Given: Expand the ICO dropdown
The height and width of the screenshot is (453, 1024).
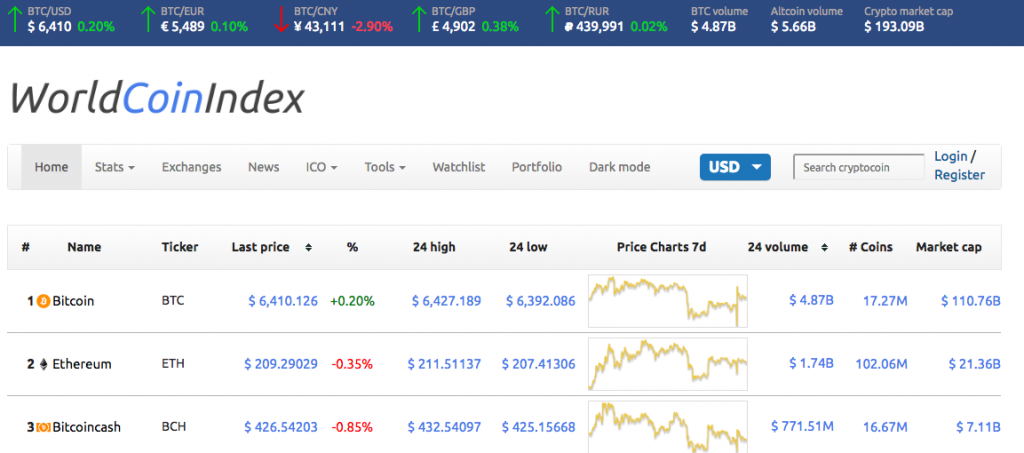Looking at the screenshot, I should pos(321,167).
